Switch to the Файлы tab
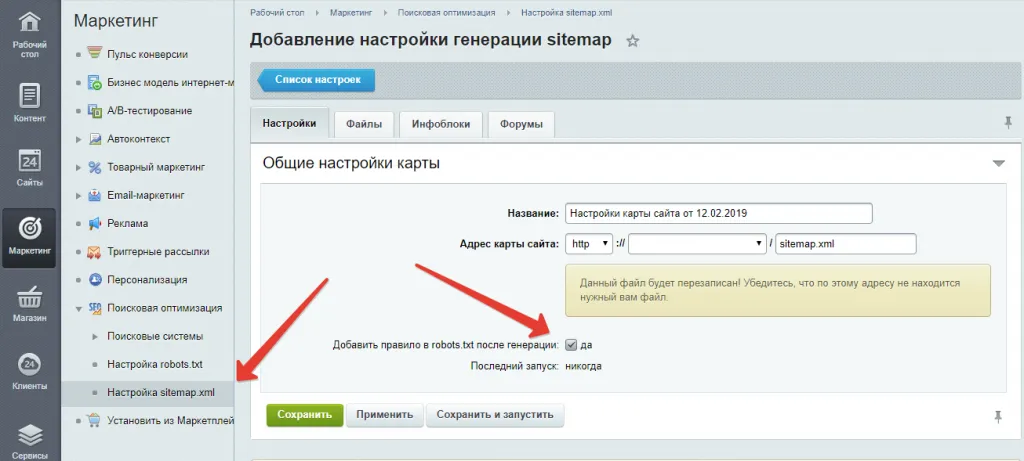The image size is (1024, 461). [x=363, y=125]
